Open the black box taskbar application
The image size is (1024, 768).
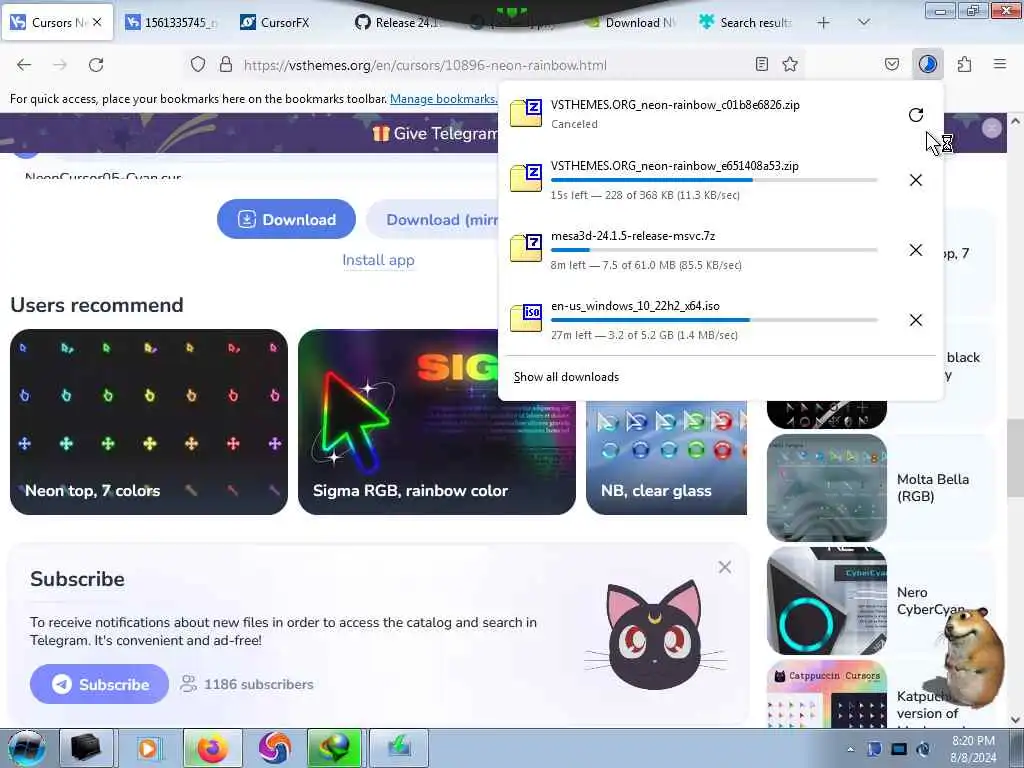click(x=86, y=748)
